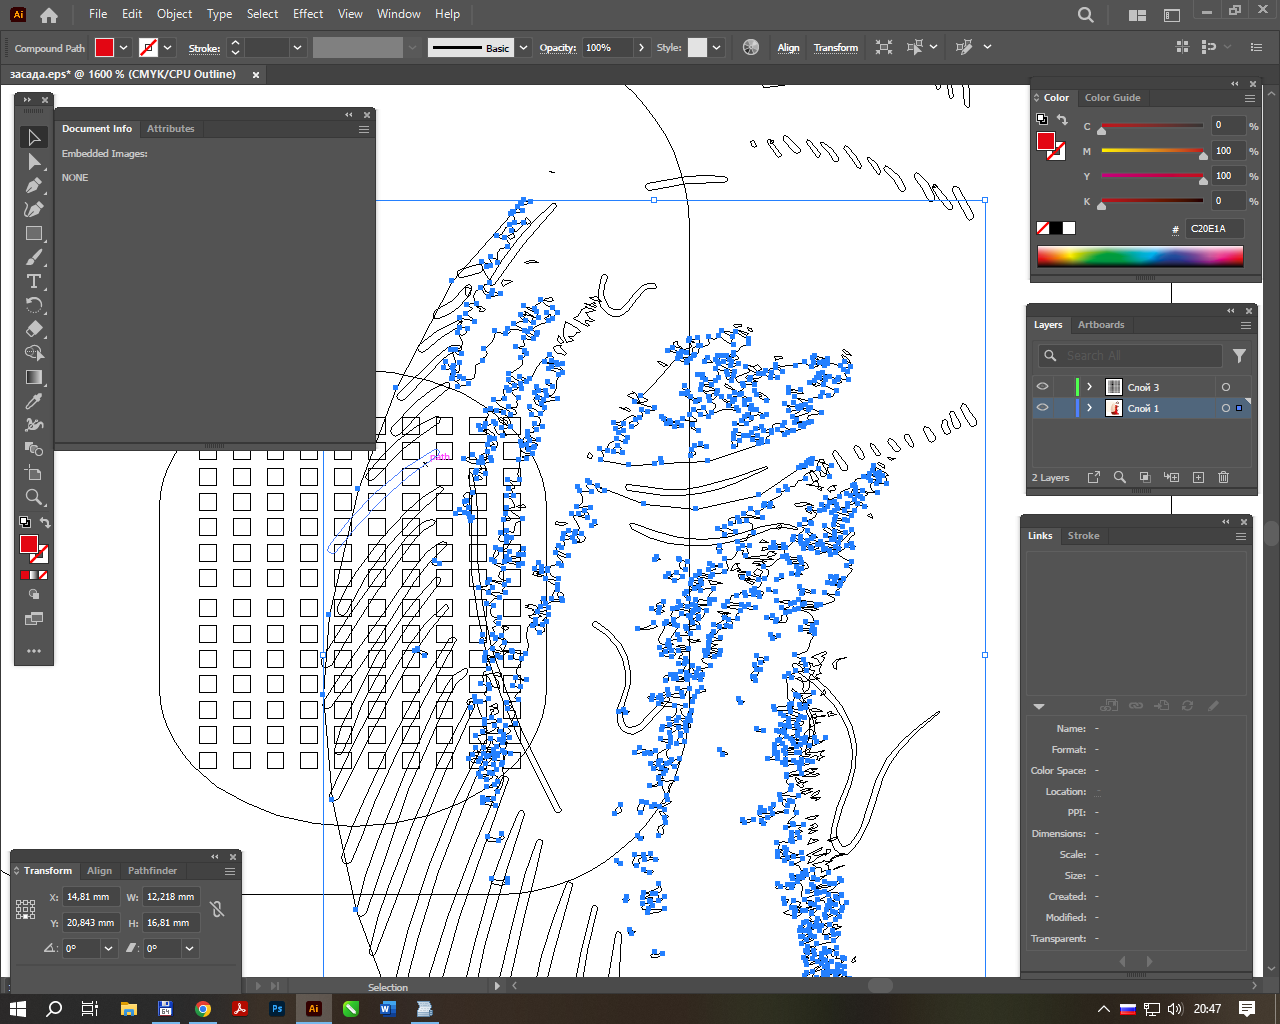
Task: Toggle visibility of layer Слой 1
Action: pos(1043,408)
